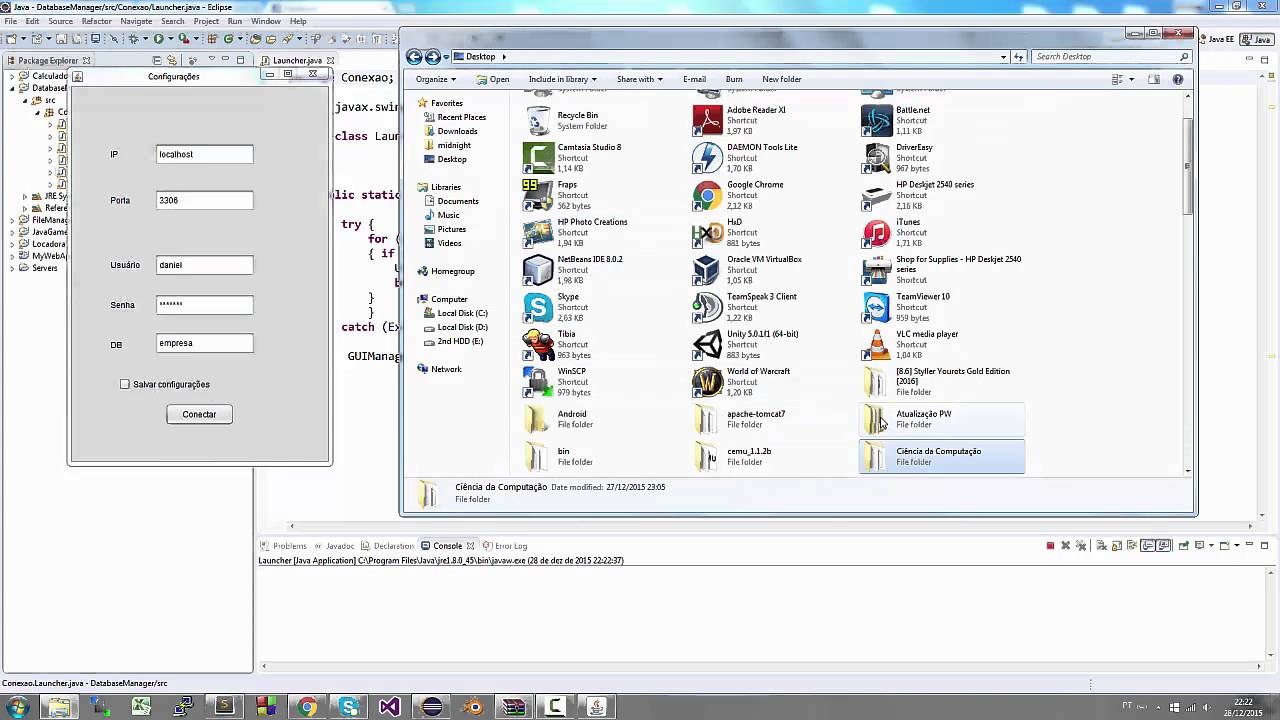The image size is (1280, 720).
Task: Click Skype icon on Windows taskbar
Action: point(348,707)
